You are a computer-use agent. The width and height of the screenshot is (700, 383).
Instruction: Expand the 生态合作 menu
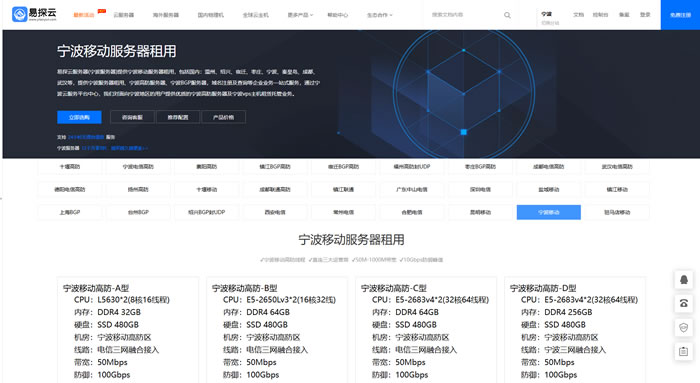pyautogui.click(x=379, y=15)
